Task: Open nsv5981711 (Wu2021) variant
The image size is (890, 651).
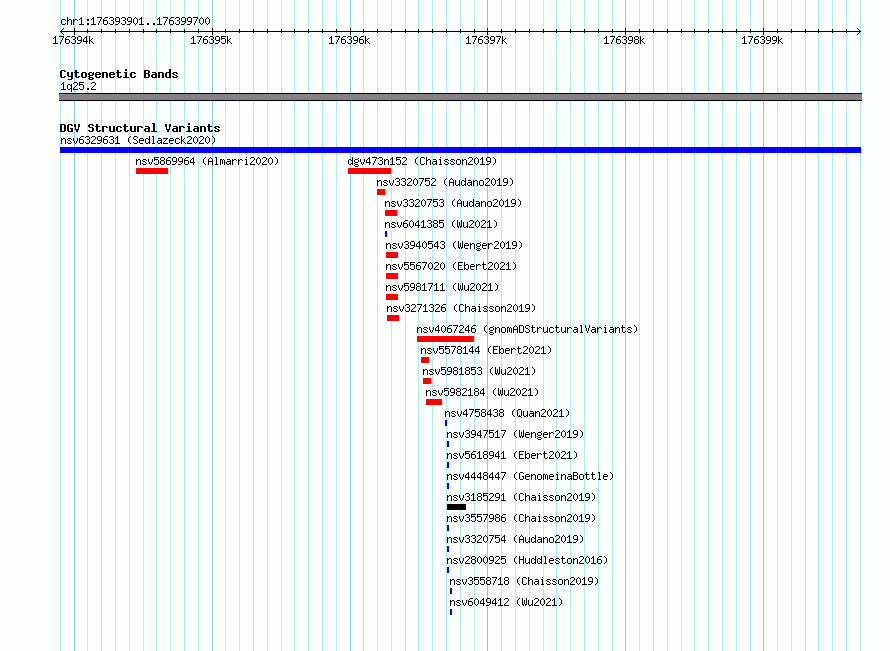Action: click(442, 287)
